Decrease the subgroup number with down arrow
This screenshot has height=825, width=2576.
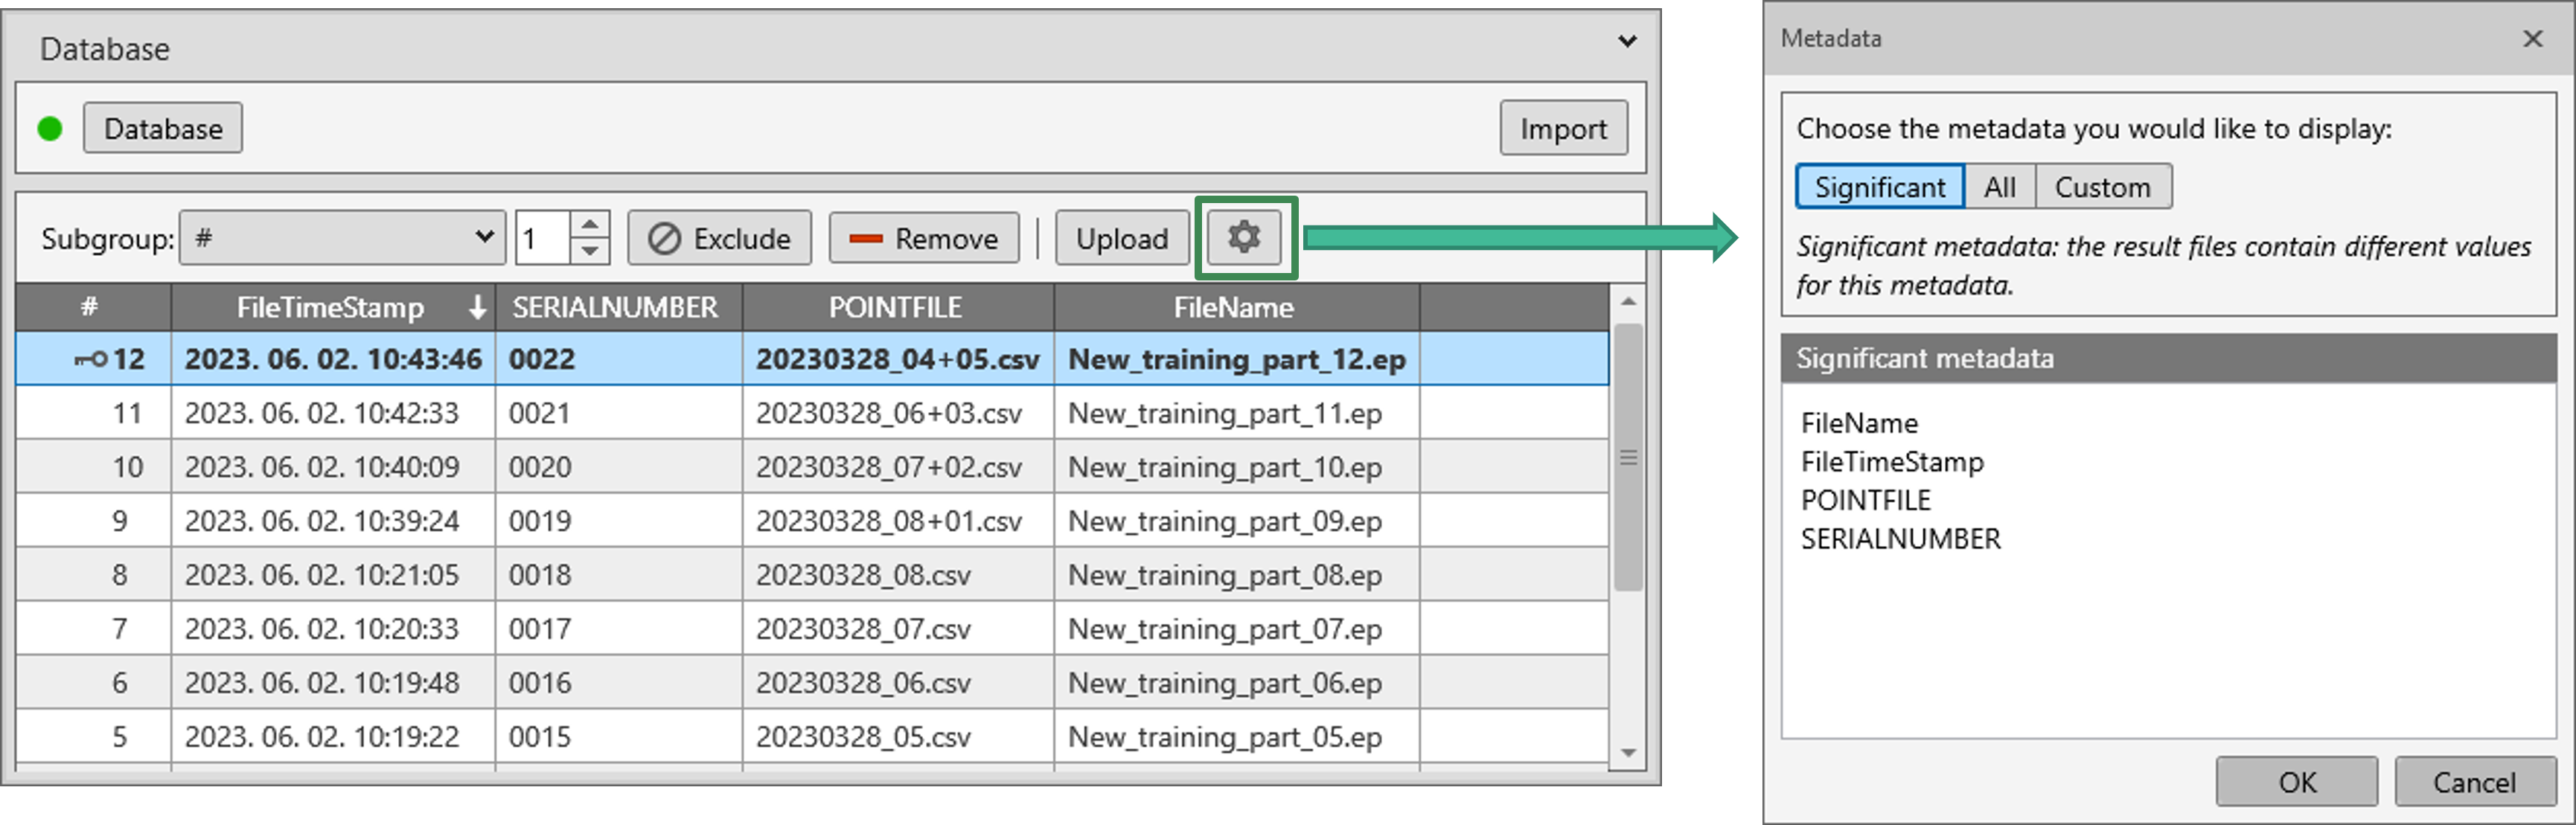pos(590,251)
